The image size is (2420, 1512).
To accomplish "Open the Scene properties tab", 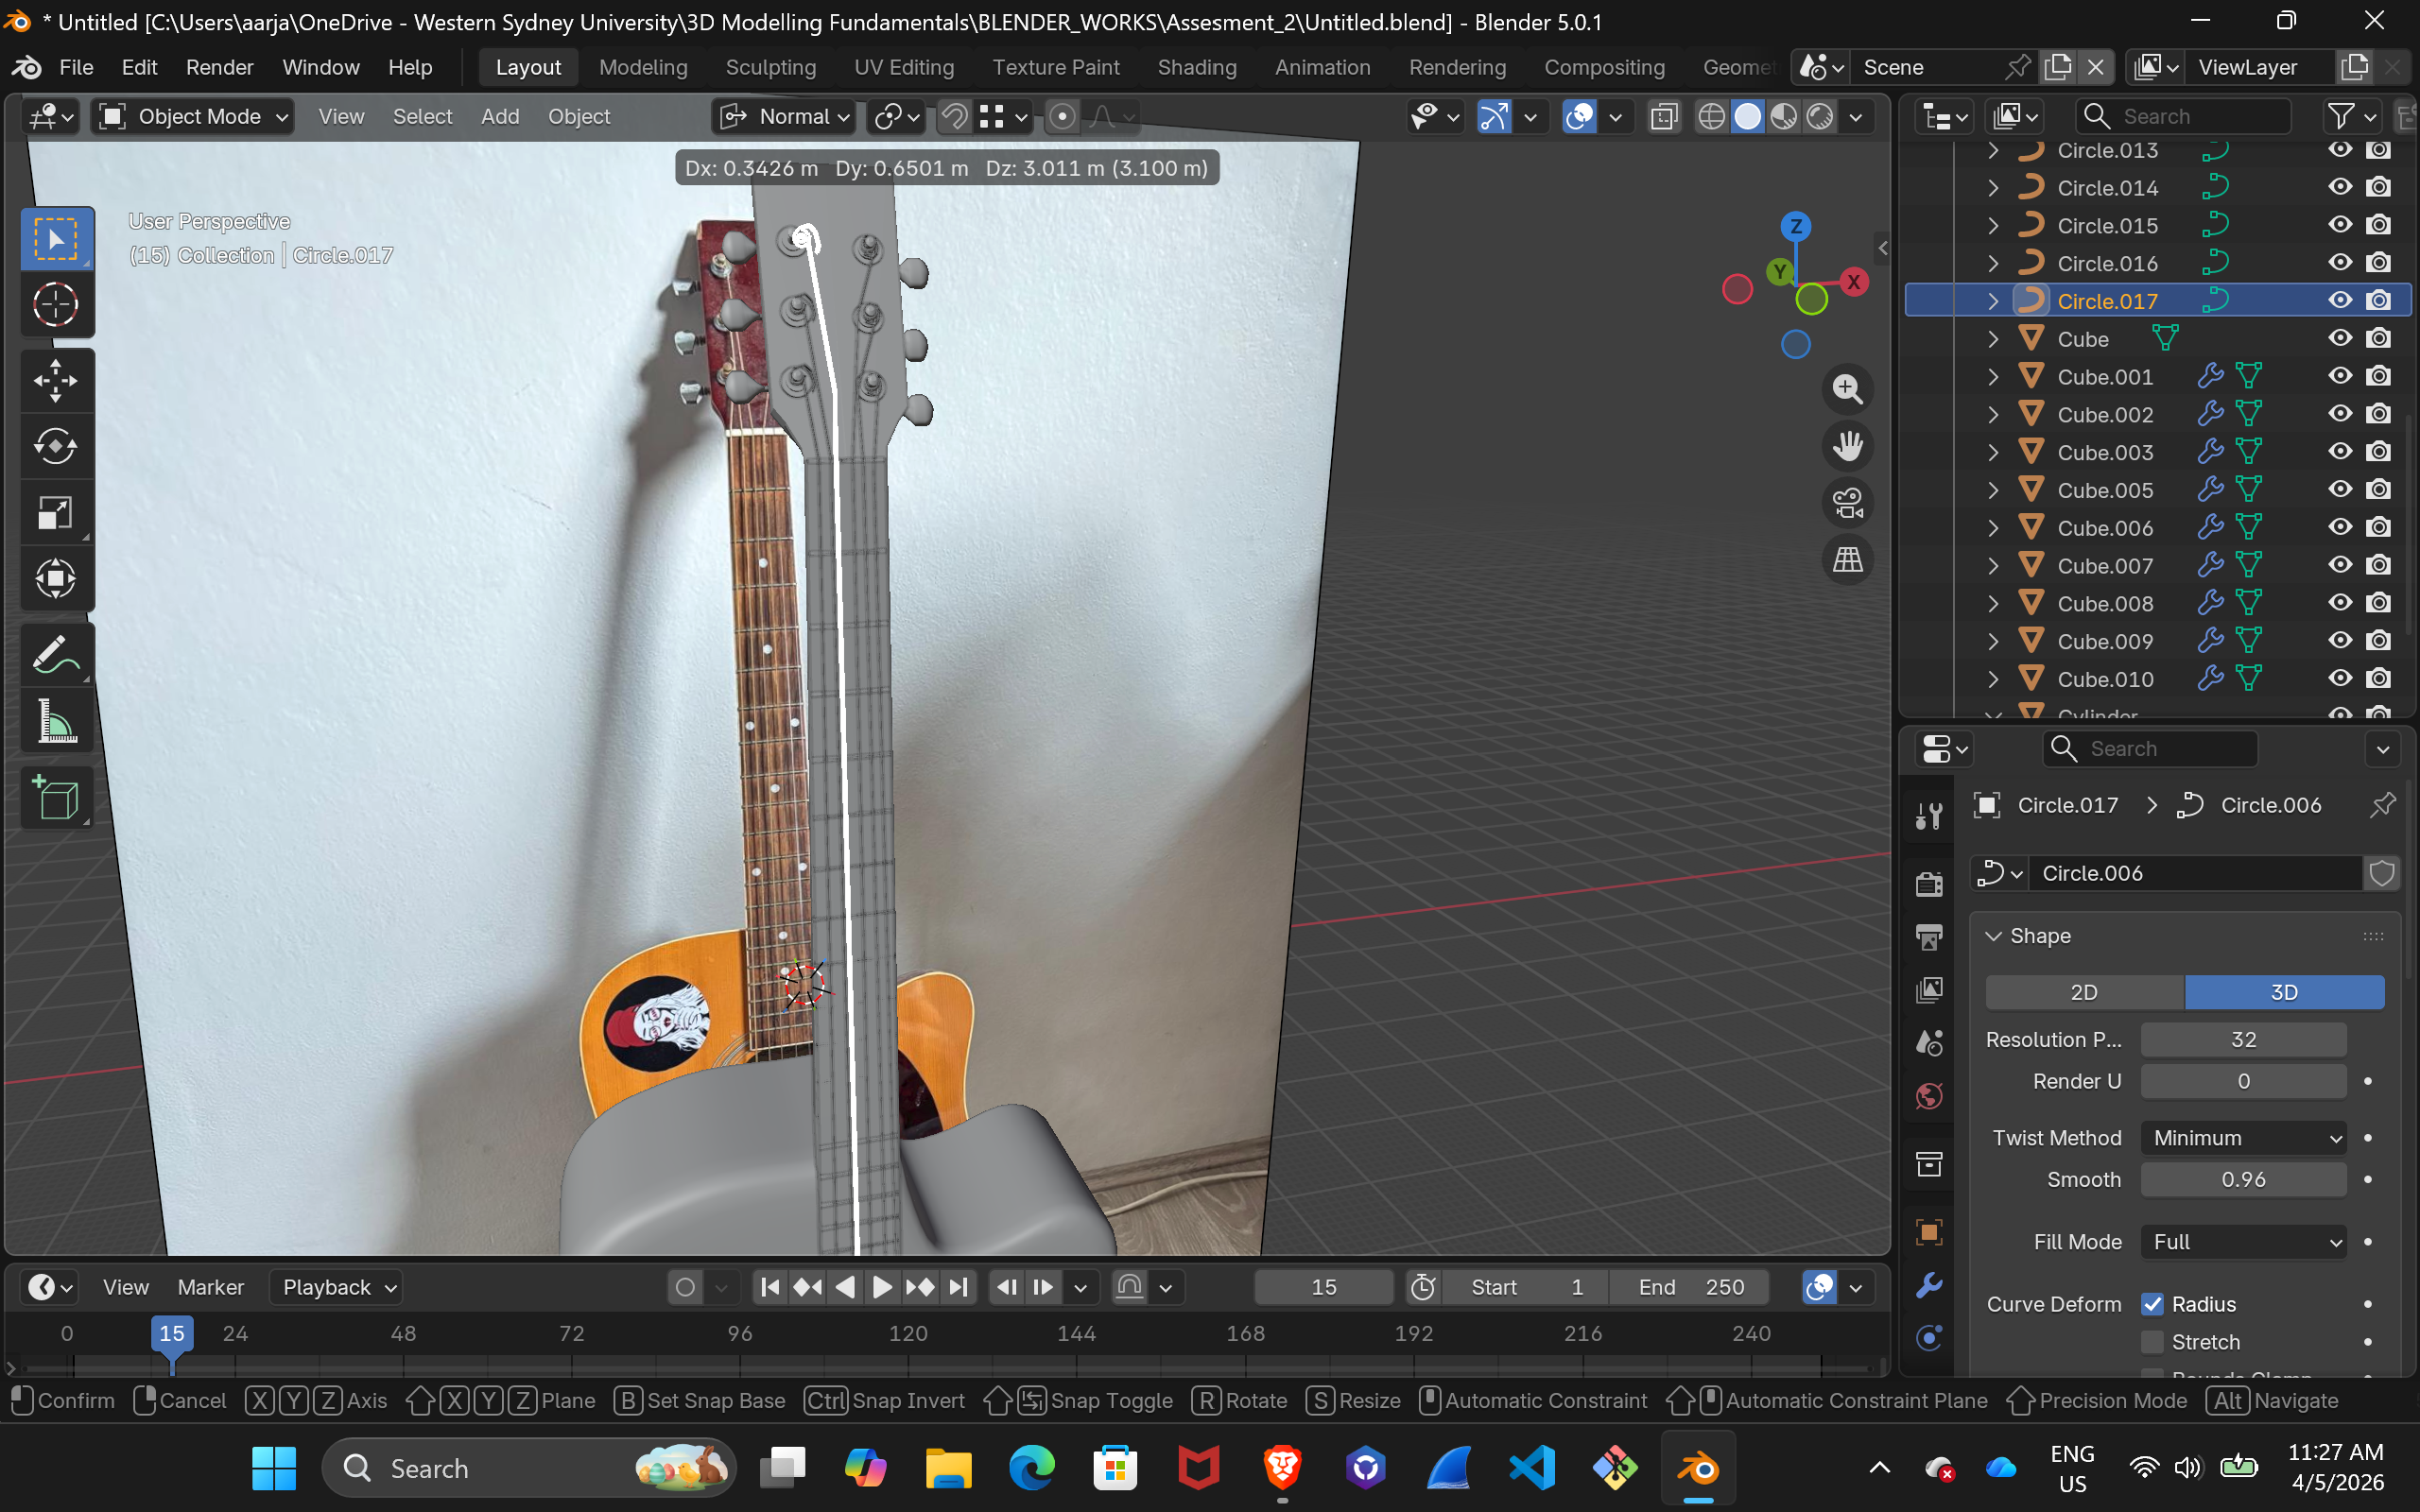I will coord(1929,1043).
